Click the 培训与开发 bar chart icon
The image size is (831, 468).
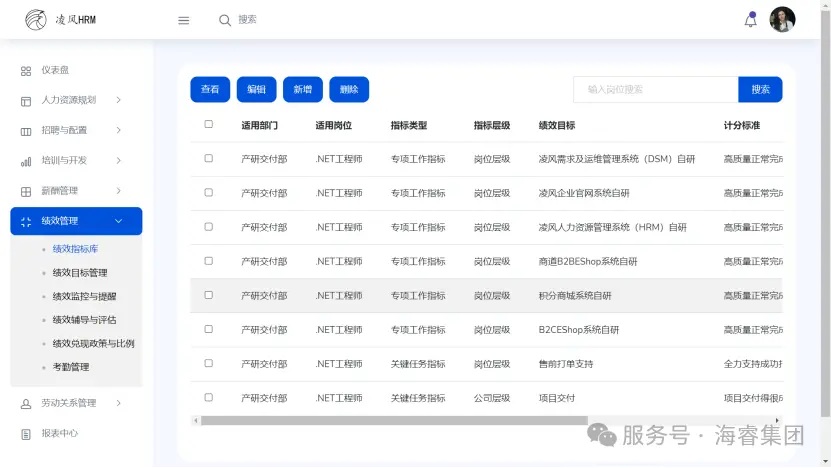tap(26, 161)
